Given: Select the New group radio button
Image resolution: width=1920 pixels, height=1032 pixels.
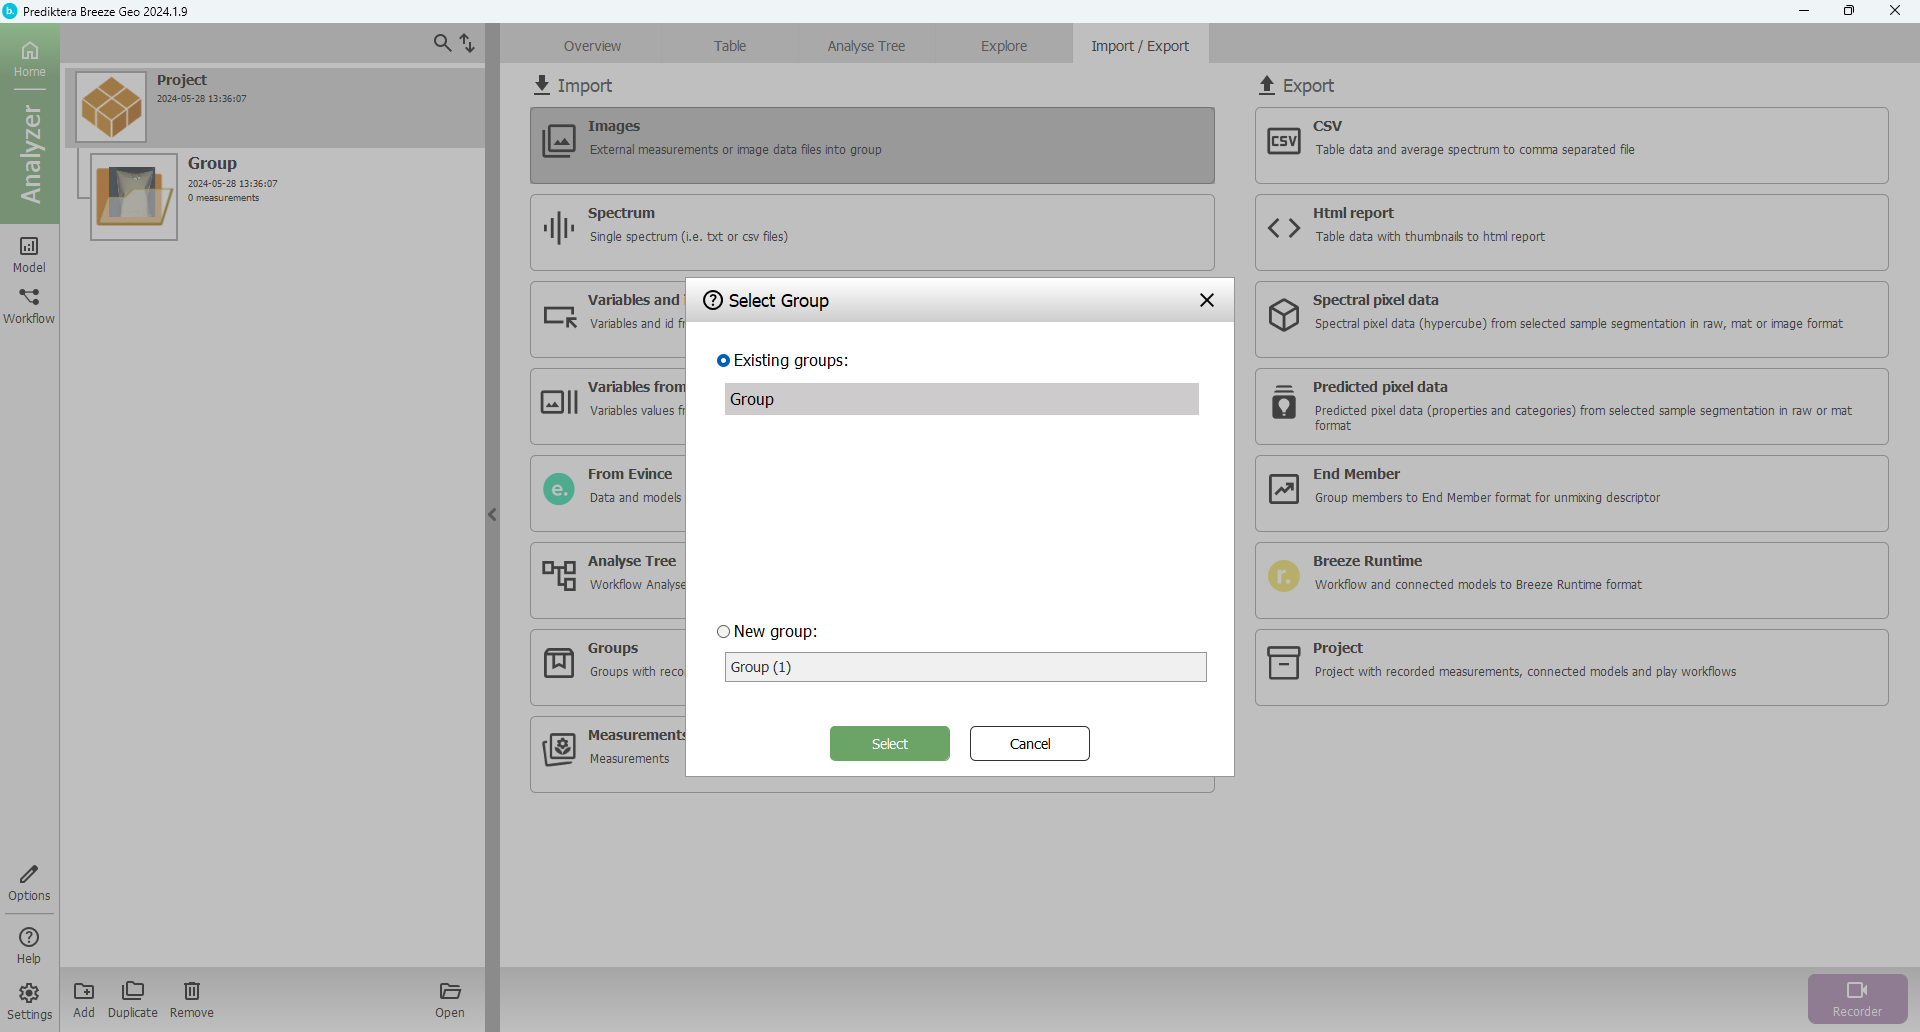Looking at the screenshot, I should 723,632.
